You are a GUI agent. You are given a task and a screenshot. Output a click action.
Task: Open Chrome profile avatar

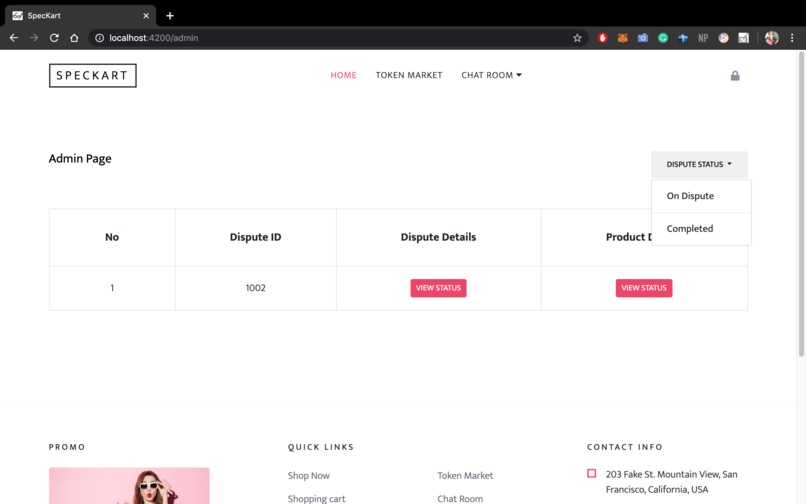coord(772,38)
